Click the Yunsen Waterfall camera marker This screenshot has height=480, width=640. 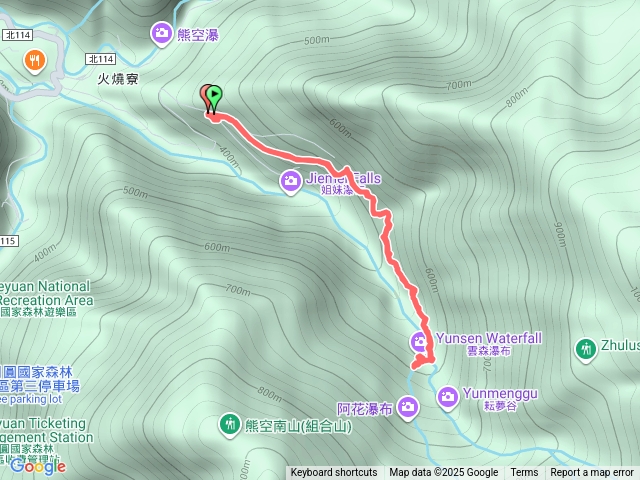tap(420, 342)
